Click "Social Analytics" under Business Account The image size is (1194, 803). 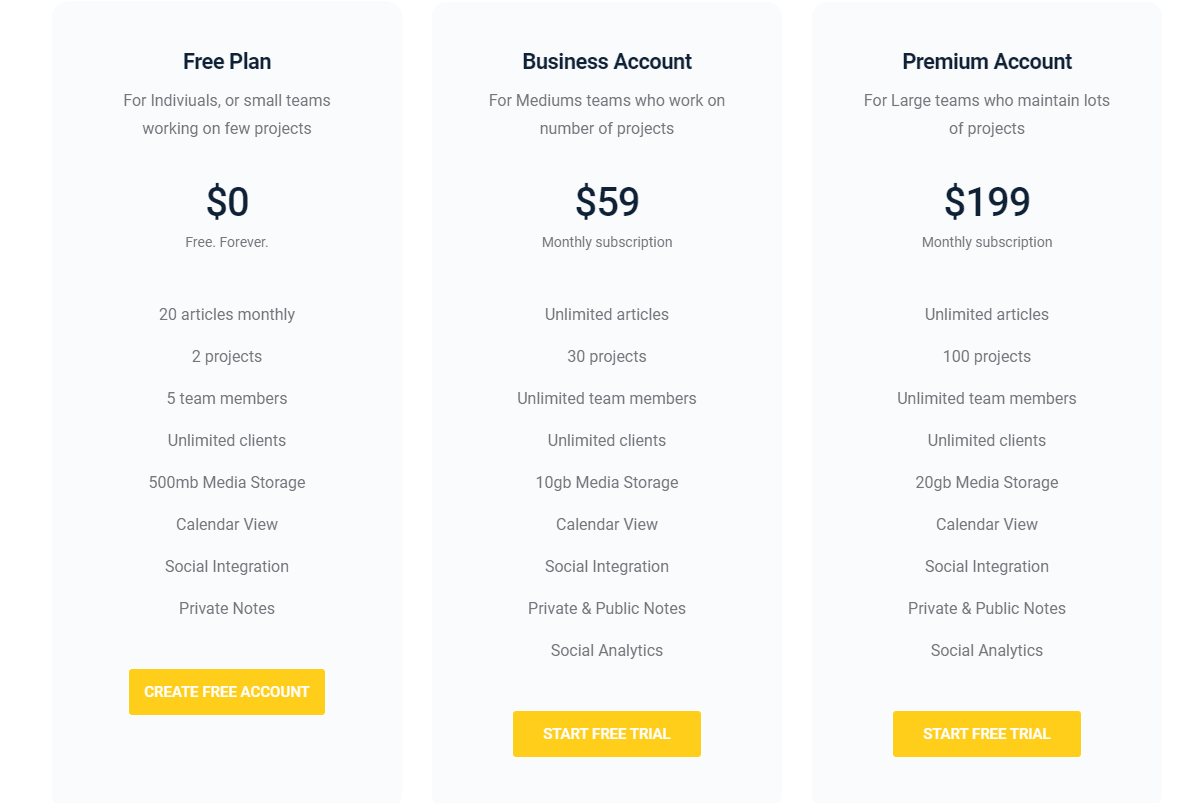(607, 651)
